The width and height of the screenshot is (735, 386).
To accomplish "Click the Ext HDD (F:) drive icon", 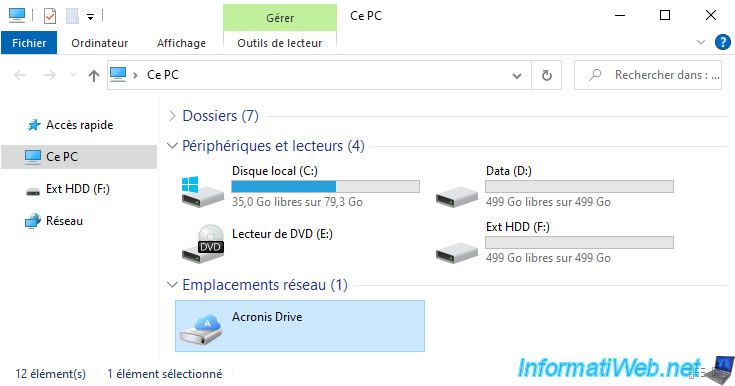I will [457, 252].
